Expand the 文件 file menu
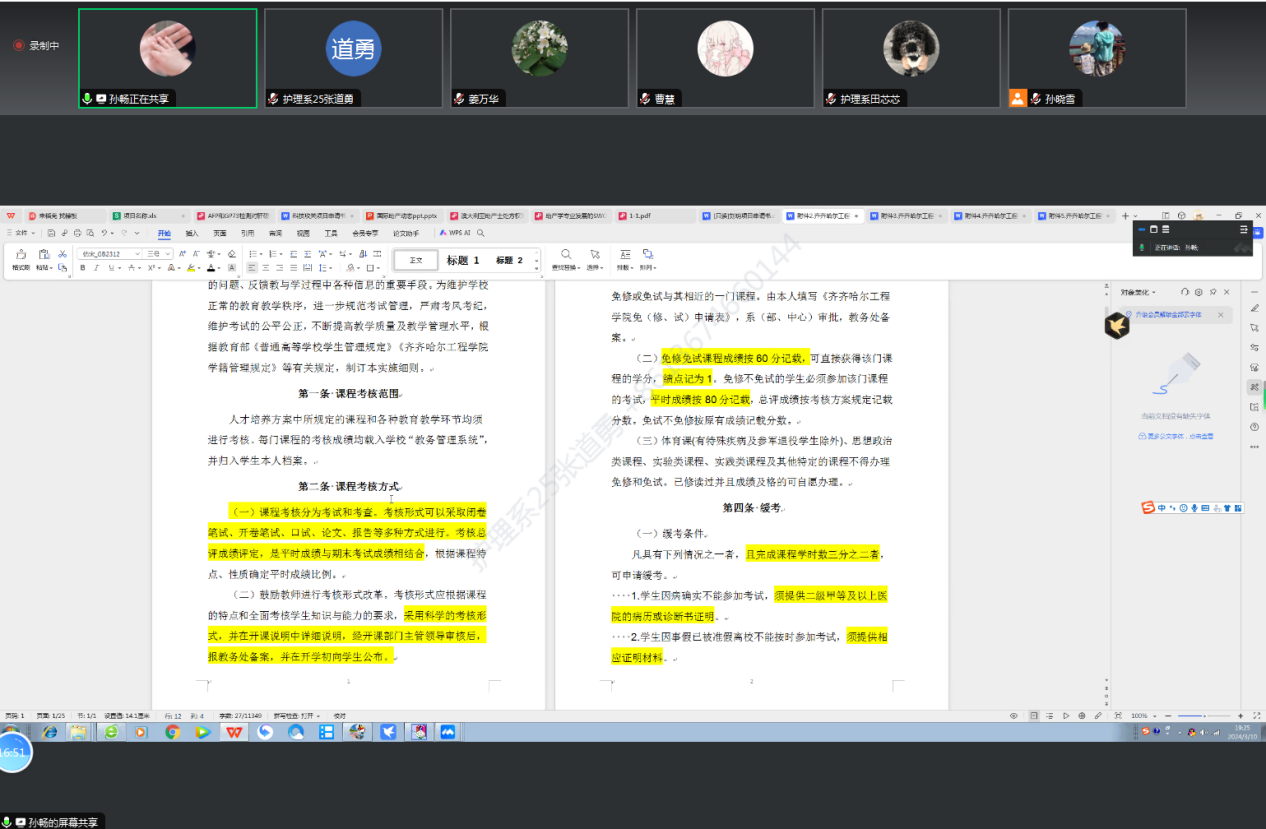Screen dimensions: 1266x829 pyautogui.click(x=20, y=233)
